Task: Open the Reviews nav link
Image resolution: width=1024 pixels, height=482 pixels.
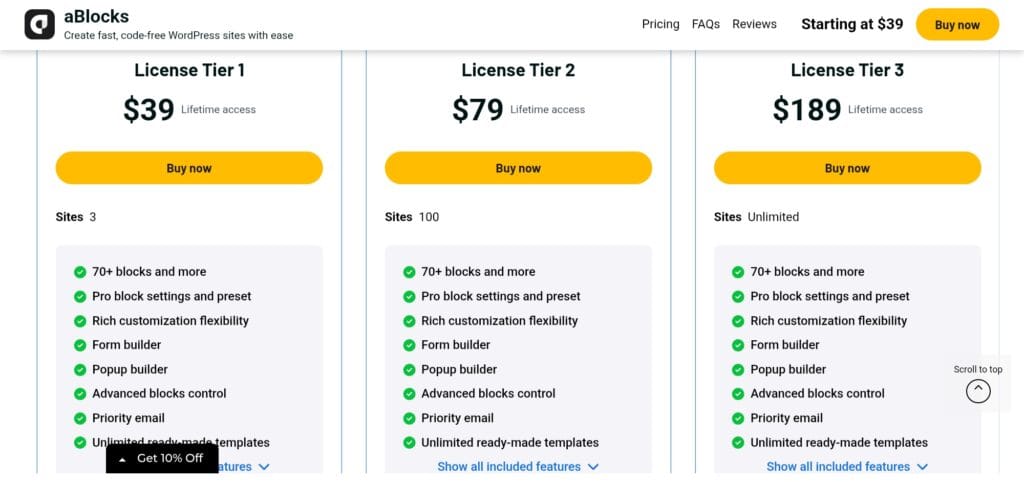Action: [754, 24]
